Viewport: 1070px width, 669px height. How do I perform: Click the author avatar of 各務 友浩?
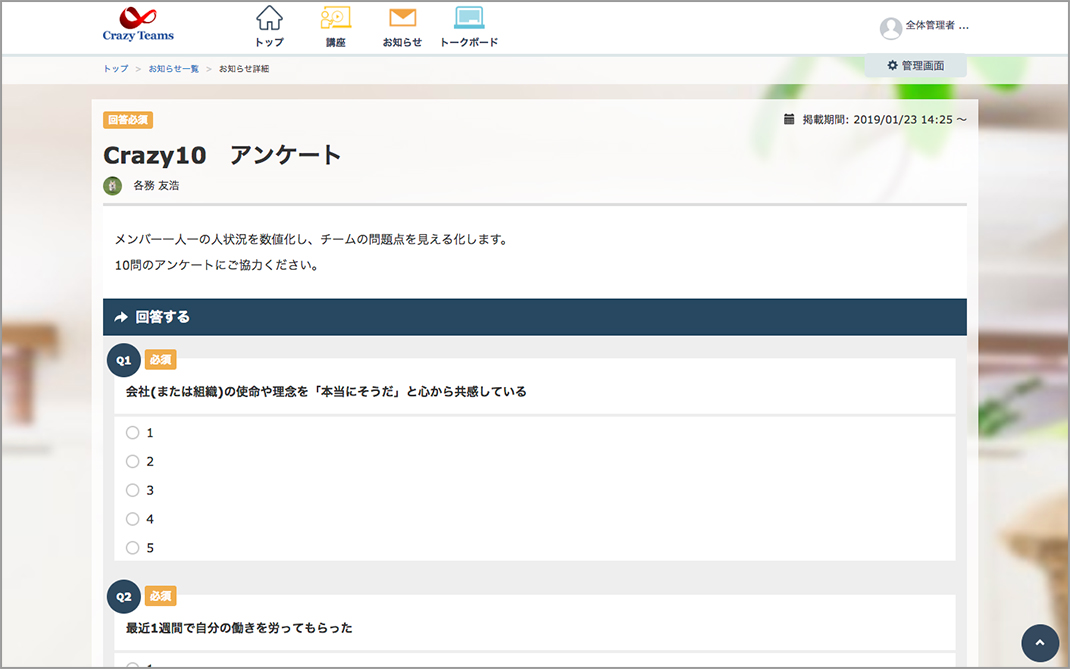113,186
